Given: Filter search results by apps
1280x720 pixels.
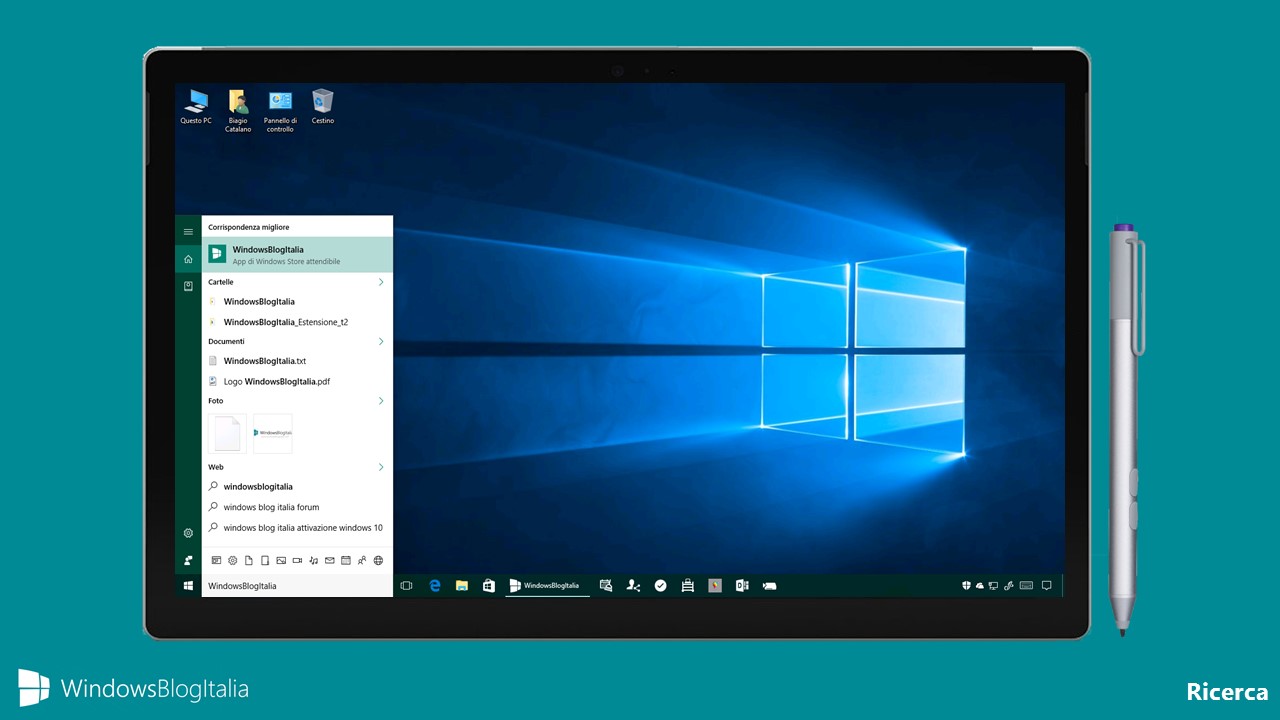Looking at the screenshot, I should tap(216, 560).
